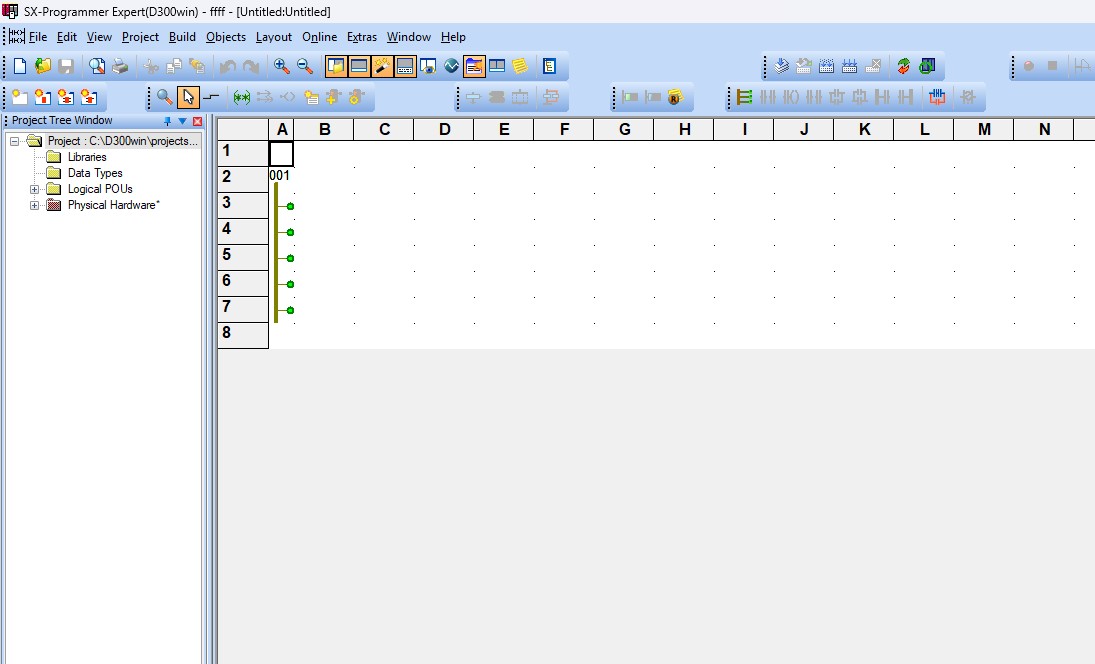Expand the Physical Hardware node

click(34, 205)
